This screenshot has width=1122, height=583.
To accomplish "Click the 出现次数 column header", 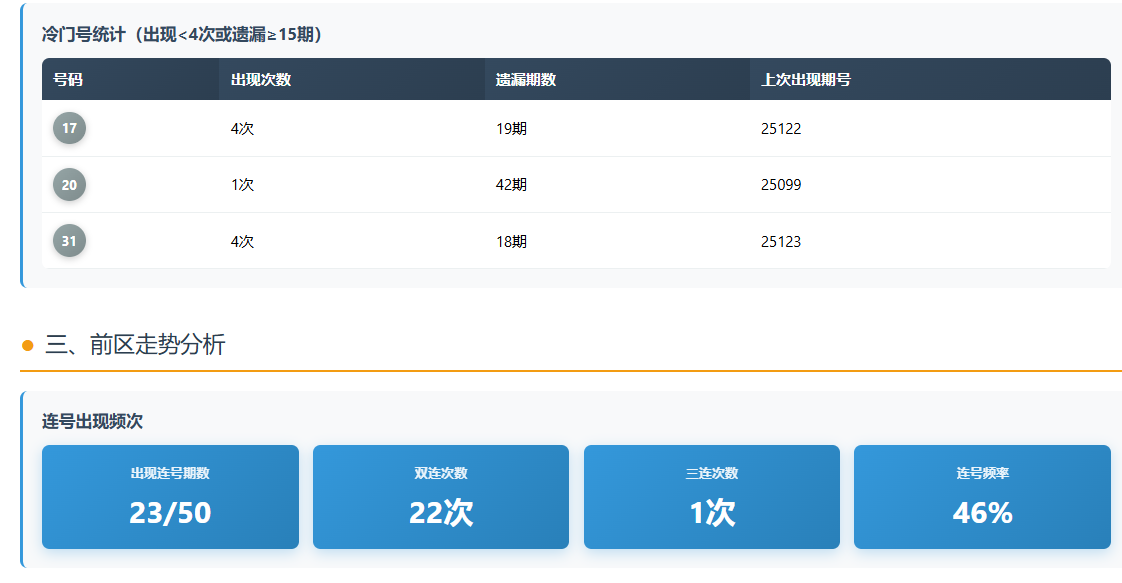I will (x=351, y=79).
